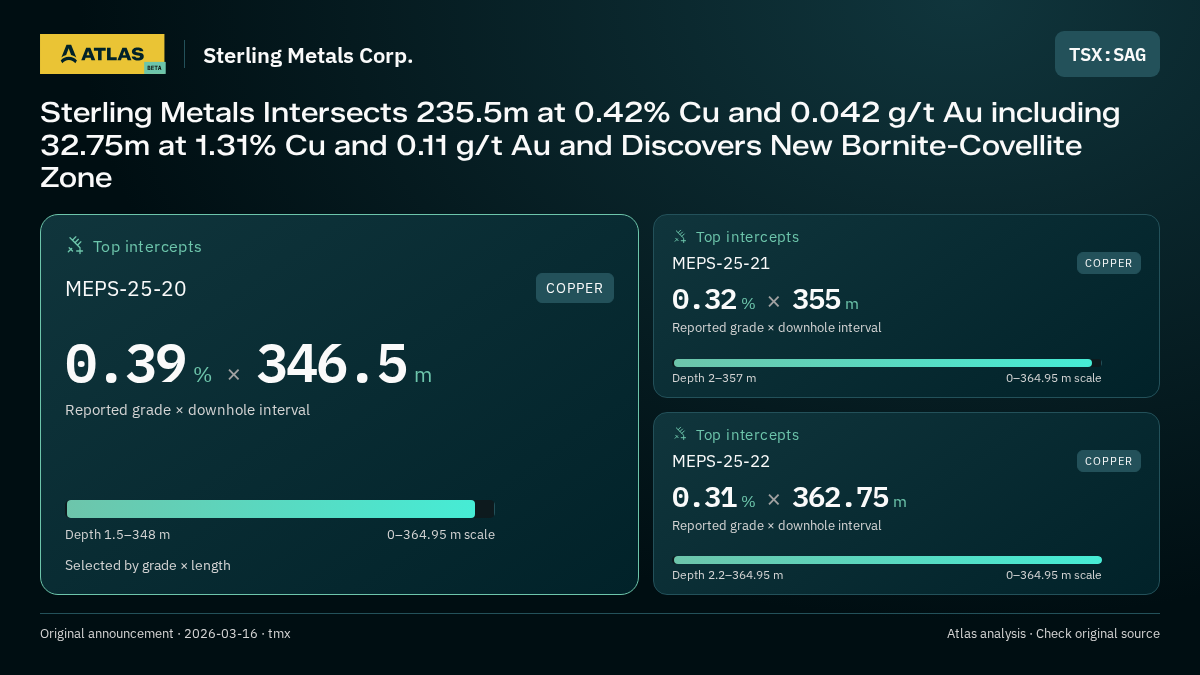Click 'Top intercepts' label in MEPS-25-21 card
The height and width of the screenshot is (675, 1200).
[x=747, y=237]
